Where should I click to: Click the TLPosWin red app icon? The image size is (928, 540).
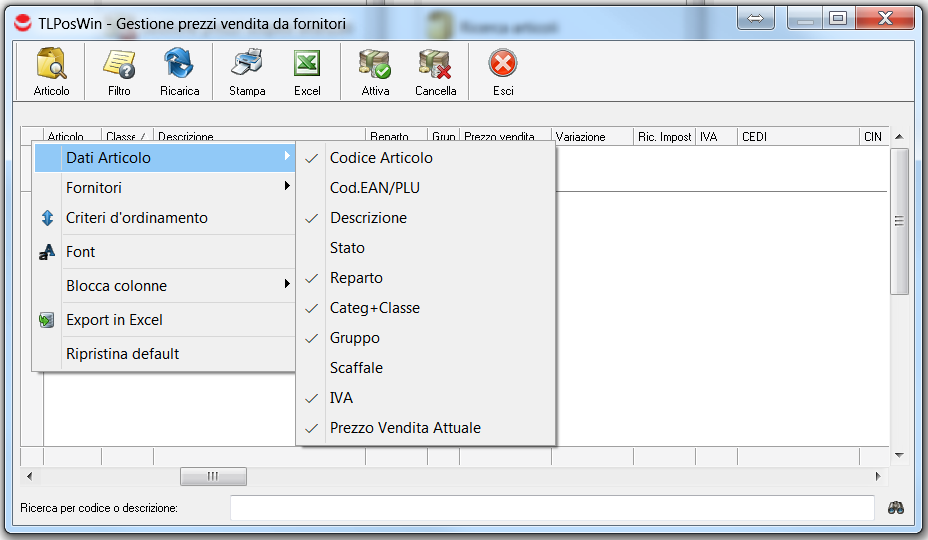point(22,23)
